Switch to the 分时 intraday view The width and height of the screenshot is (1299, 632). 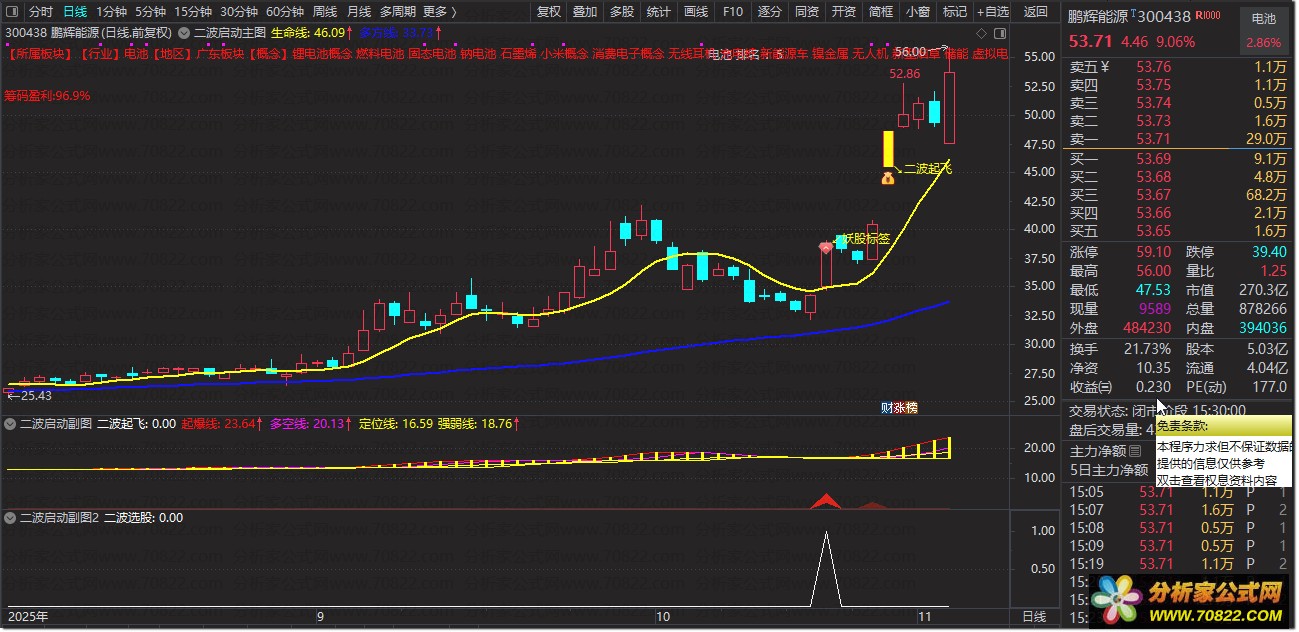pos(40,12)
